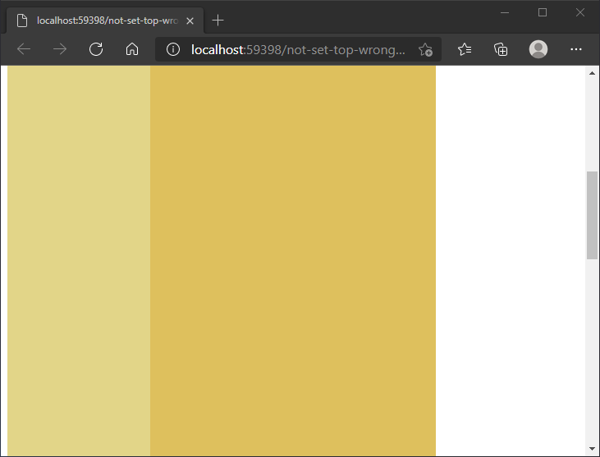
Task: Select the localhost:59398/not-set-top-wro tab
Action: point(105,21)
